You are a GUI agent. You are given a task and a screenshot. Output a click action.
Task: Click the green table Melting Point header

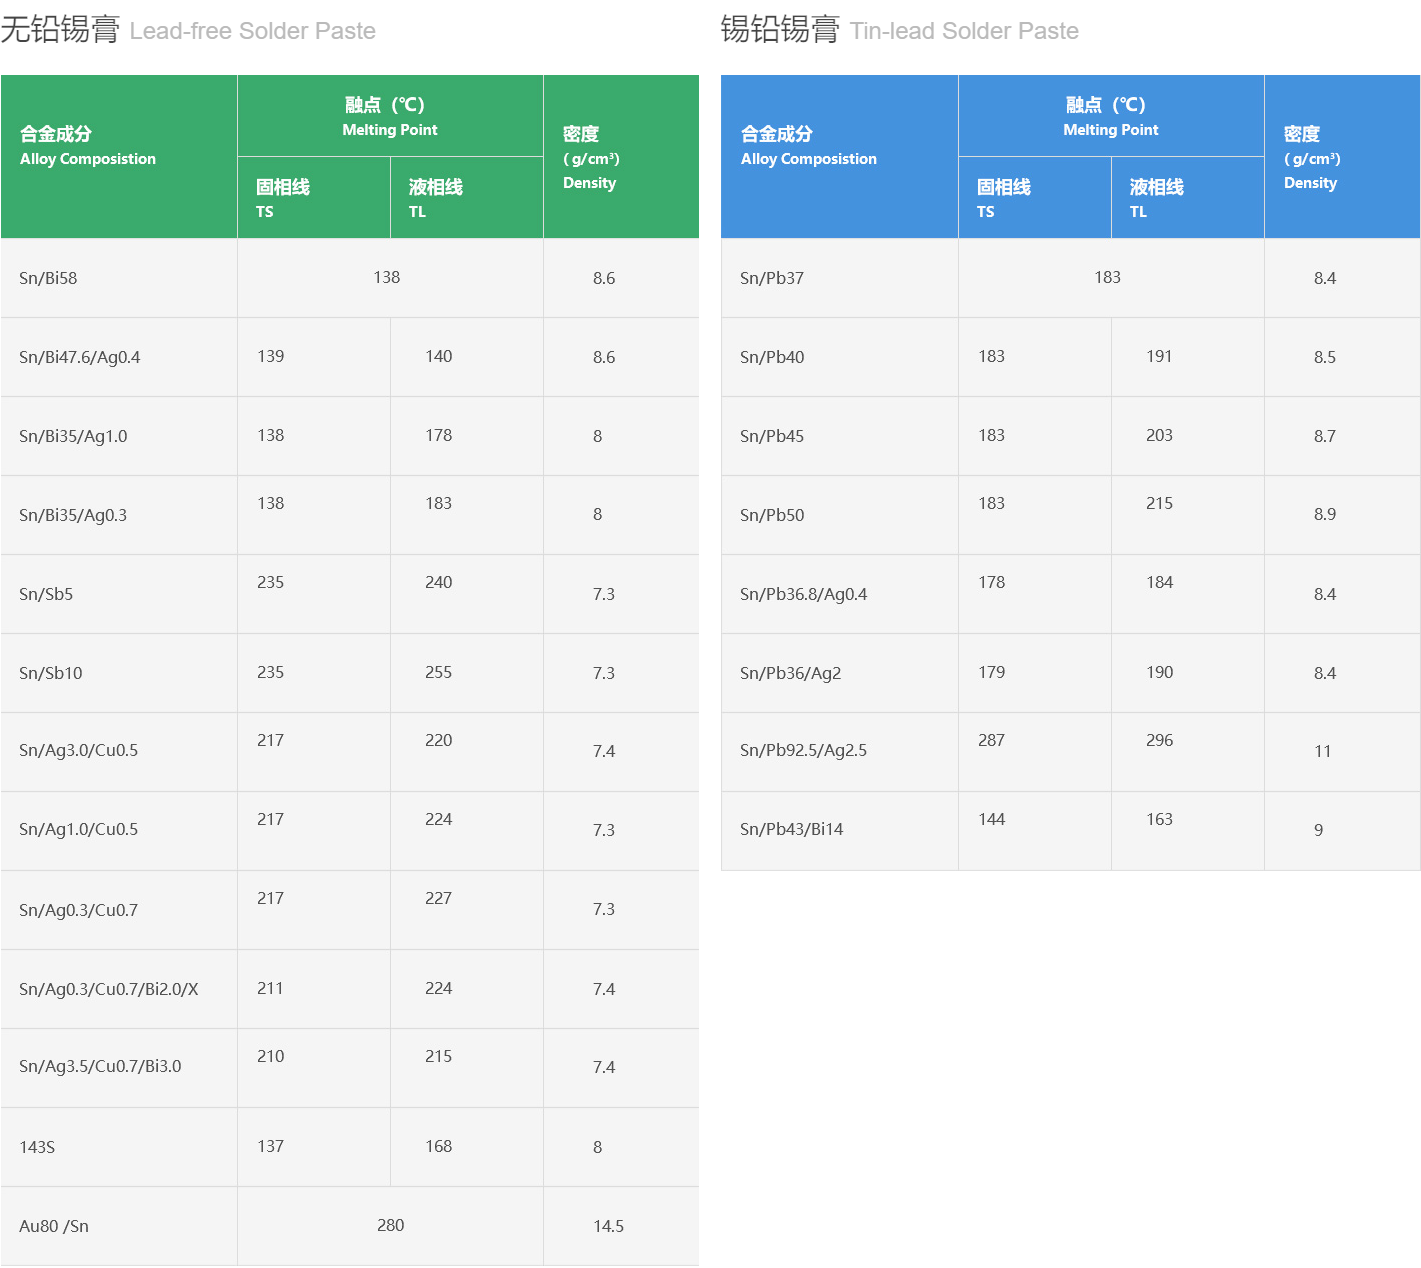point(389,116)
